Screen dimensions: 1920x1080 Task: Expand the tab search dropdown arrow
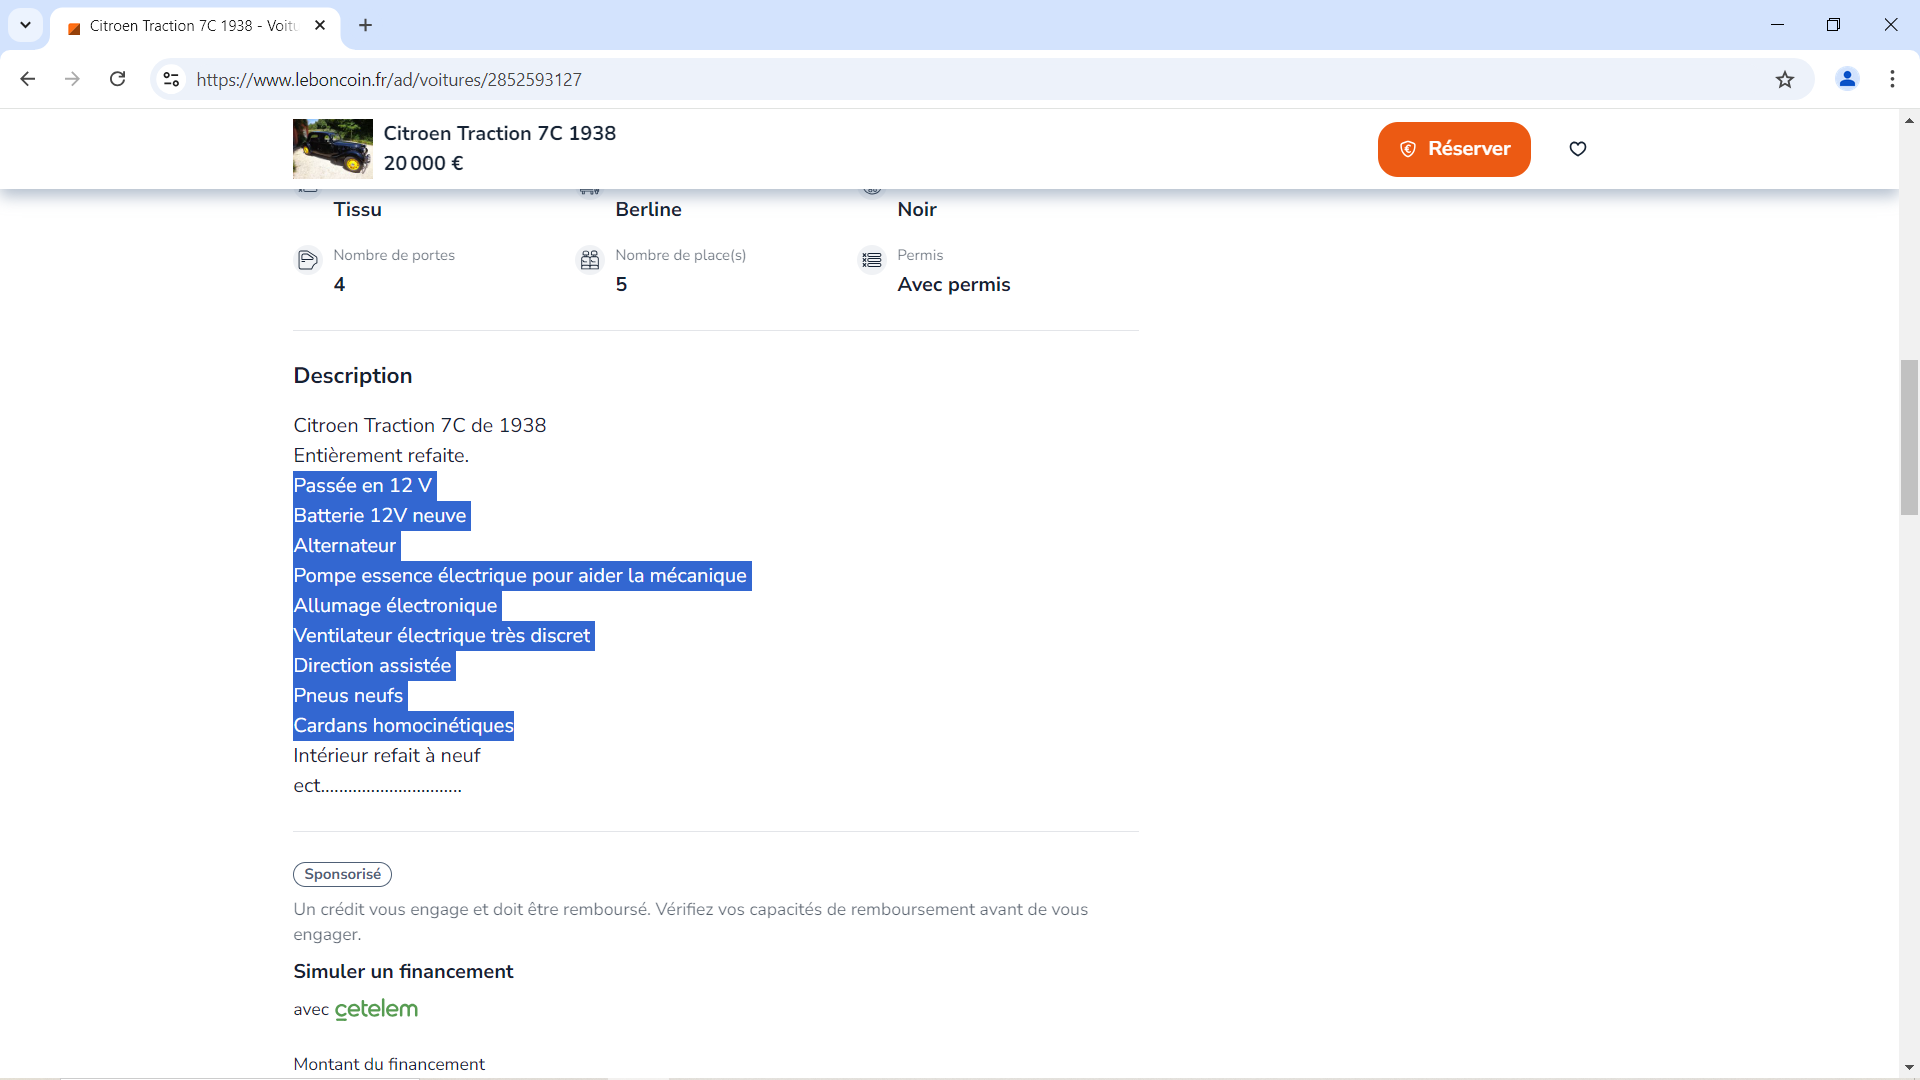25,25
